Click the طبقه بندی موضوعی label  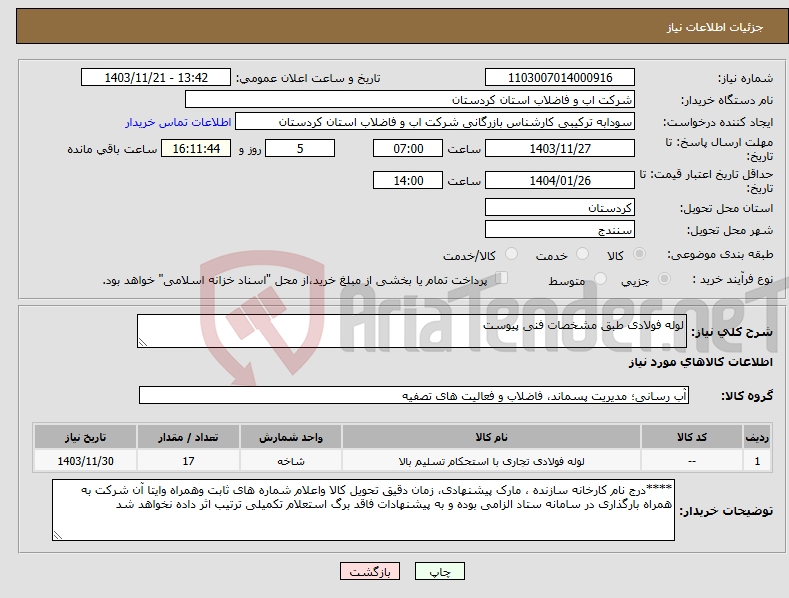click(x=720, y=255)
